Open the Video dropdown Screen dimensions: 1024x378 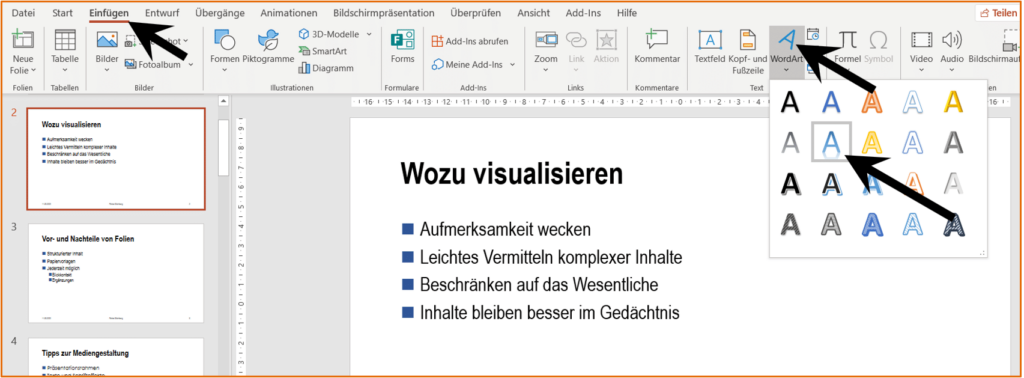pos(921,71)
